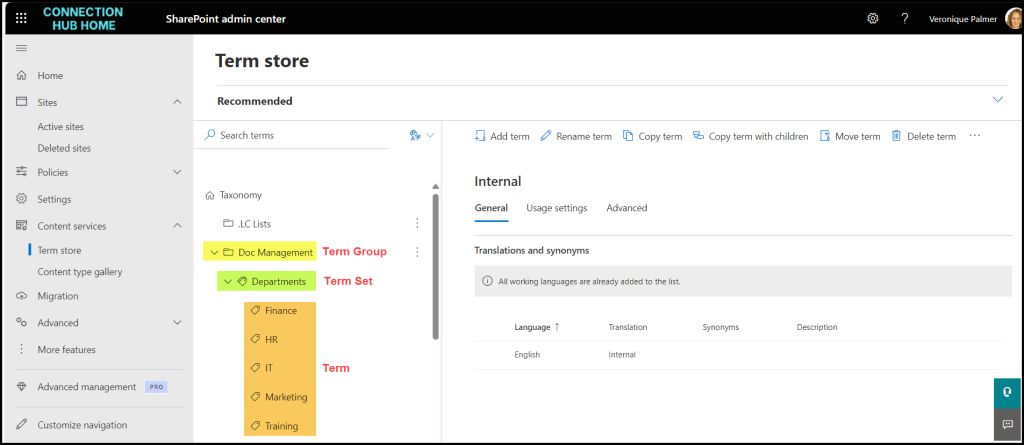
Task: Collapse the Departments term set
Action: click(228, 282)
